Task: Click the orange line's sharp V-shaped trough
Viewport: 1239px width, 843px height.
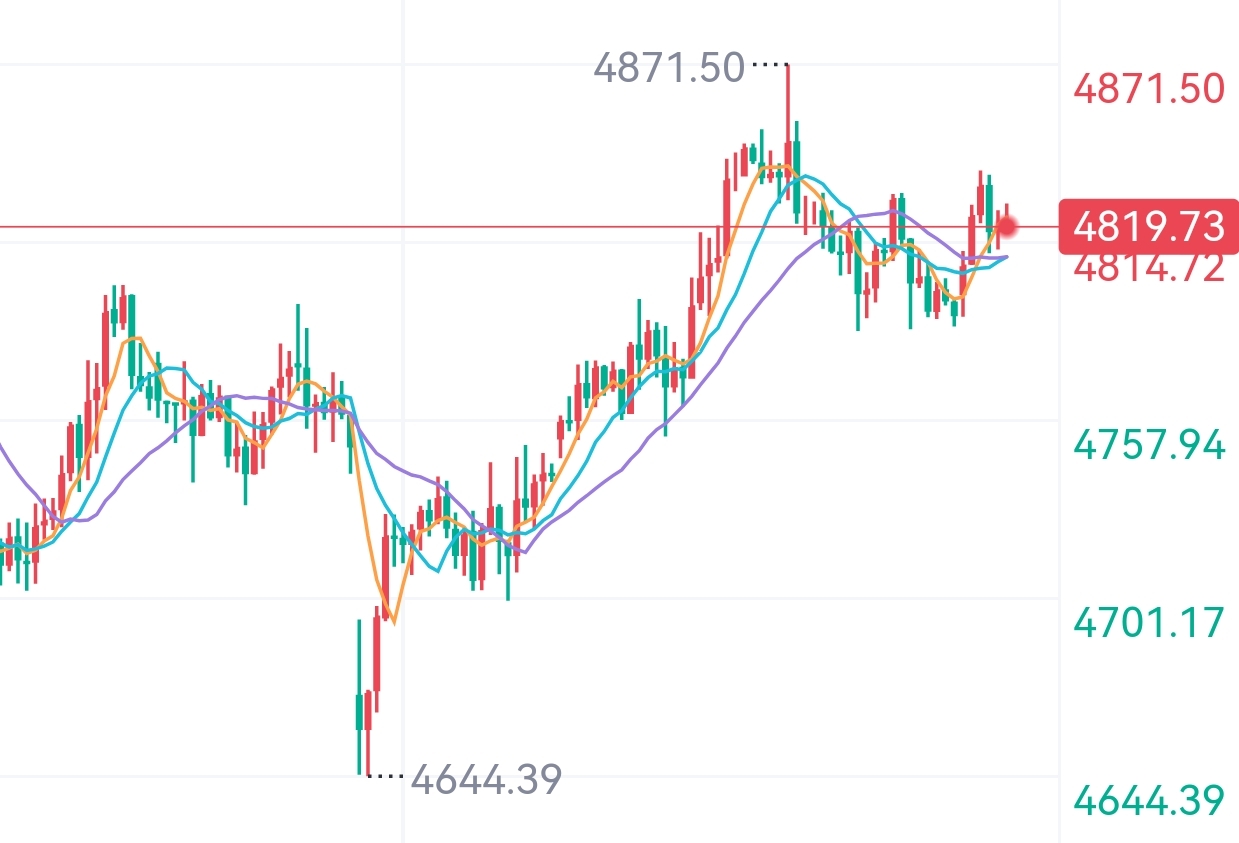Action: tap(393, 621)
